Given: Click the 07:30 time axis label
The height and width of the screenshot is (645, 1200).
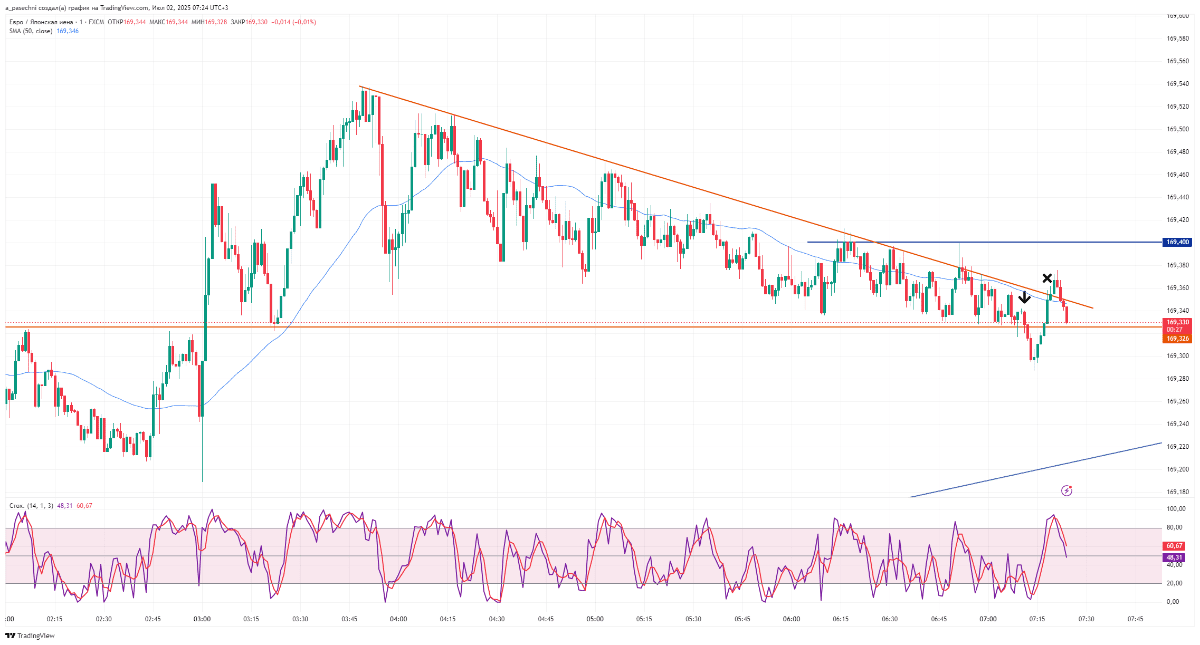Looking at the screenshot, I should point(1085,619).
